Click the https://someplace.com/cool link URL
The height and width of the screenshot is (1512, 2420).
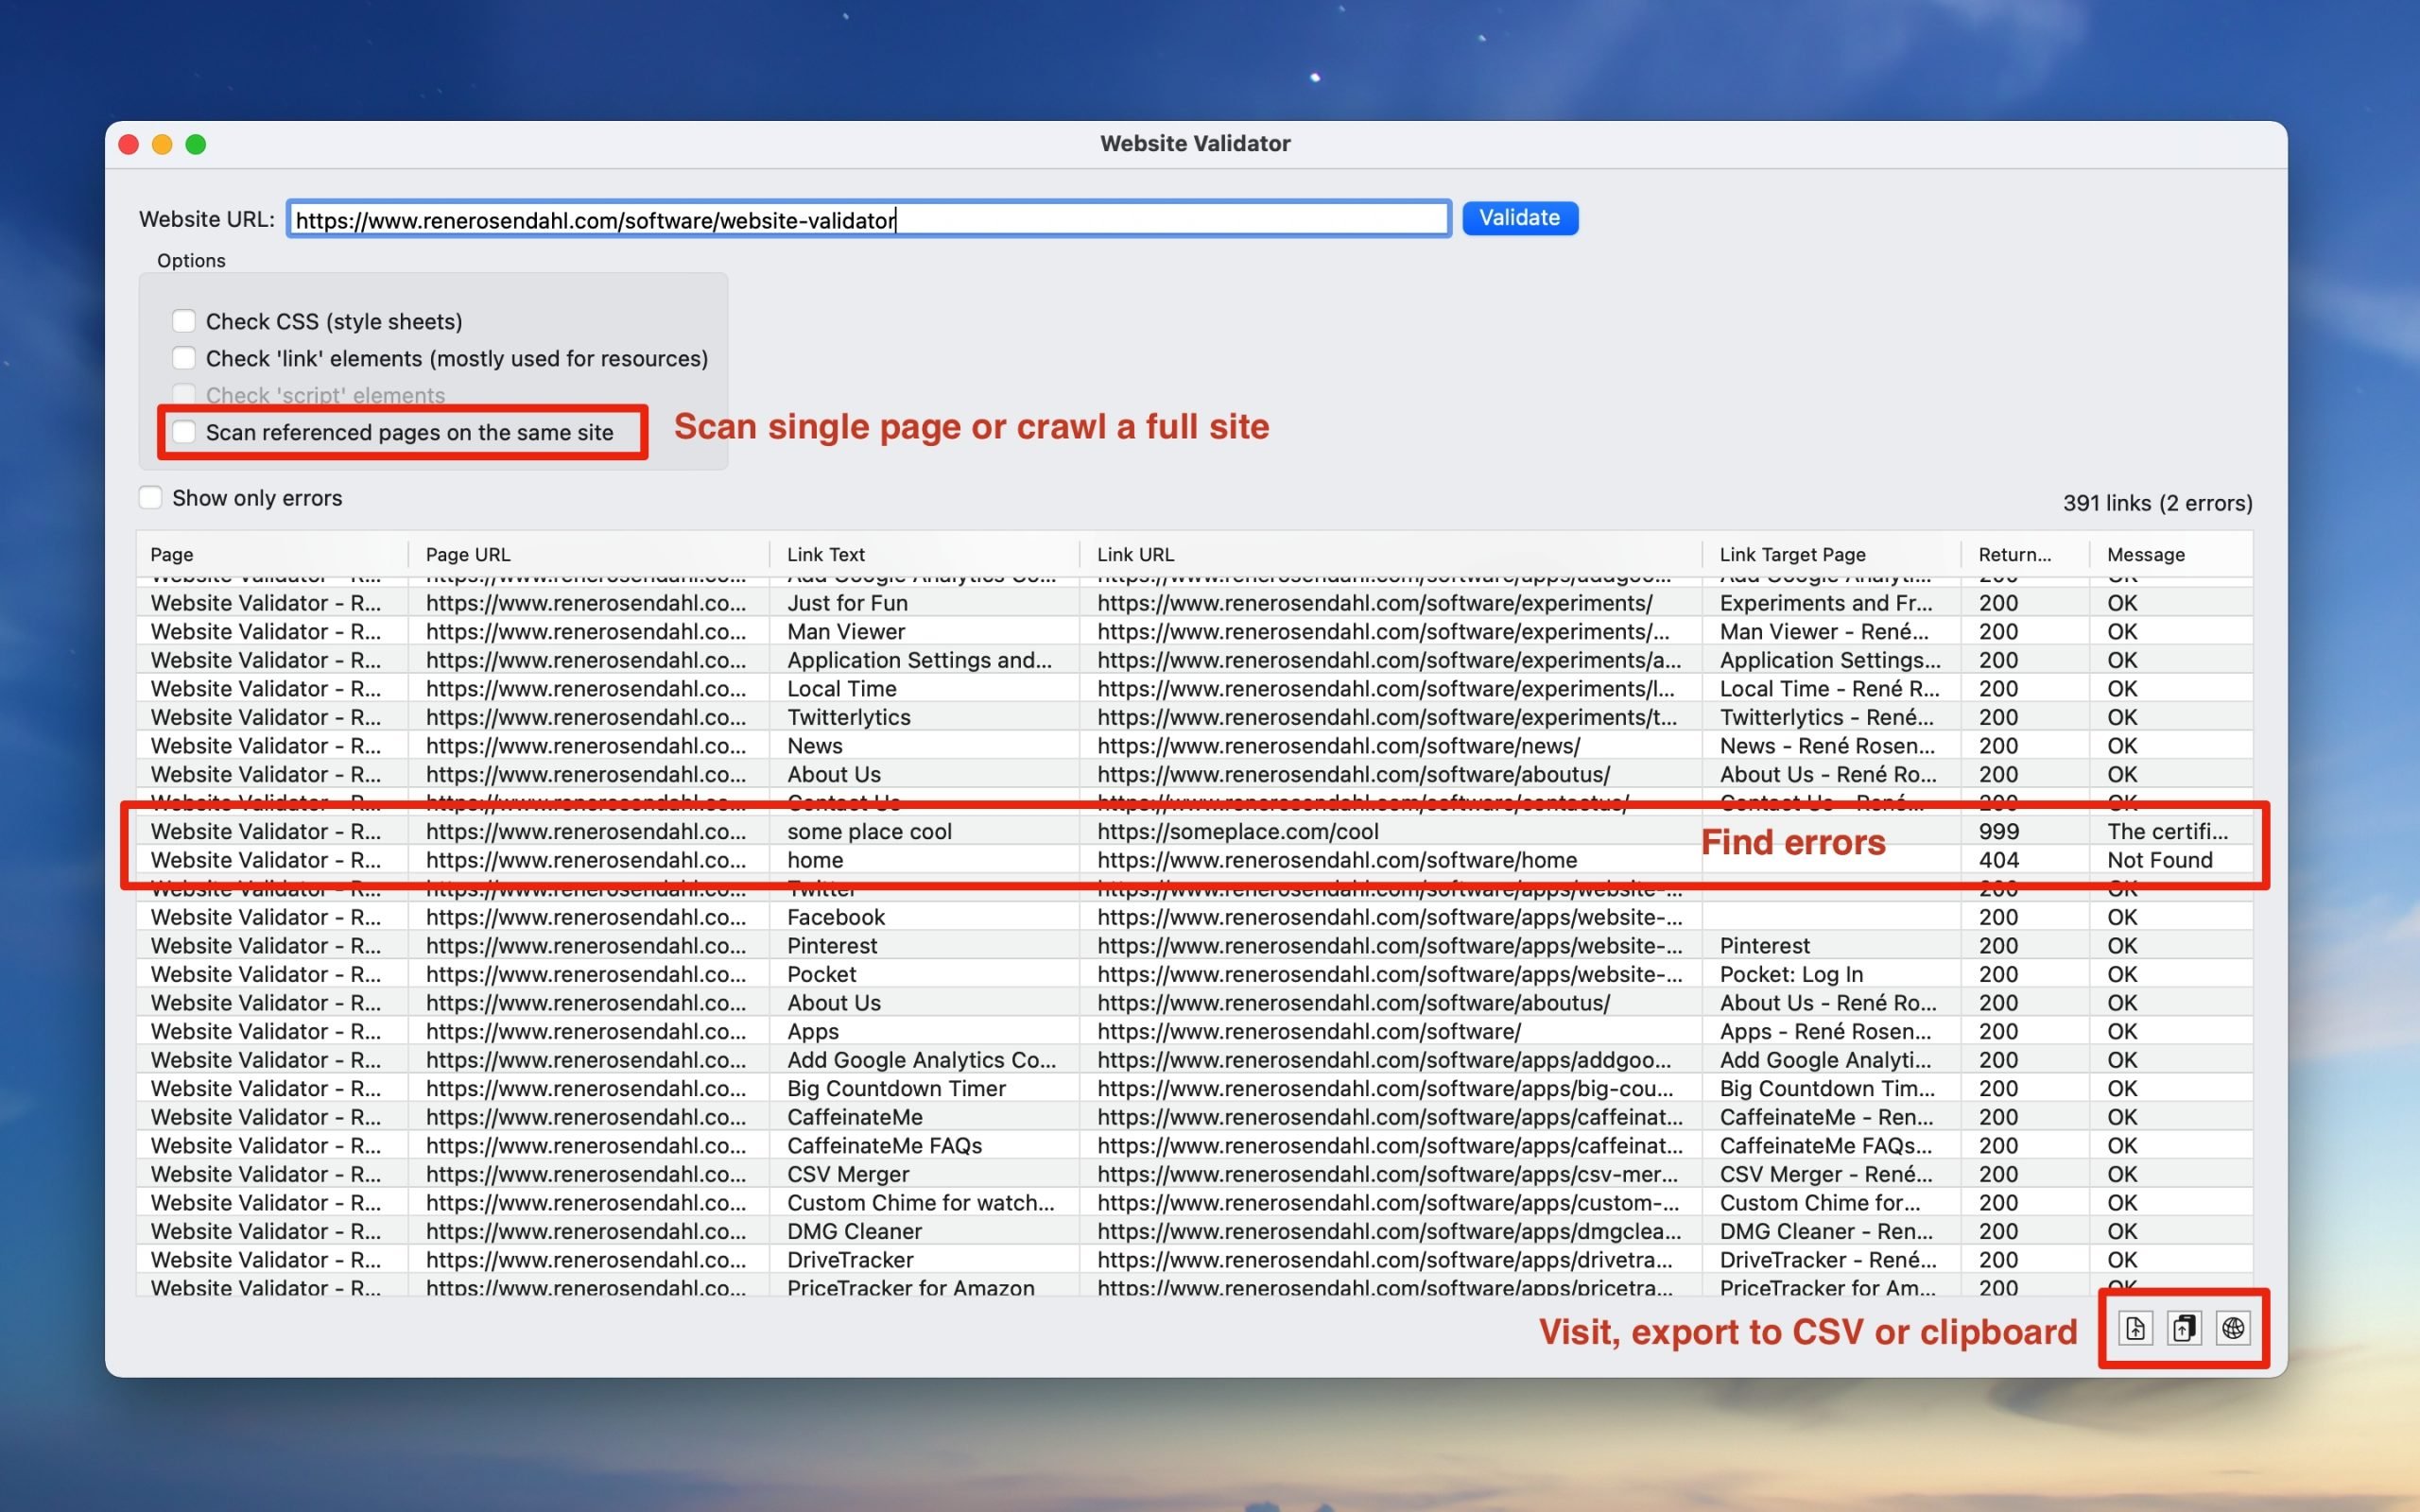(x=1238, y=831)
